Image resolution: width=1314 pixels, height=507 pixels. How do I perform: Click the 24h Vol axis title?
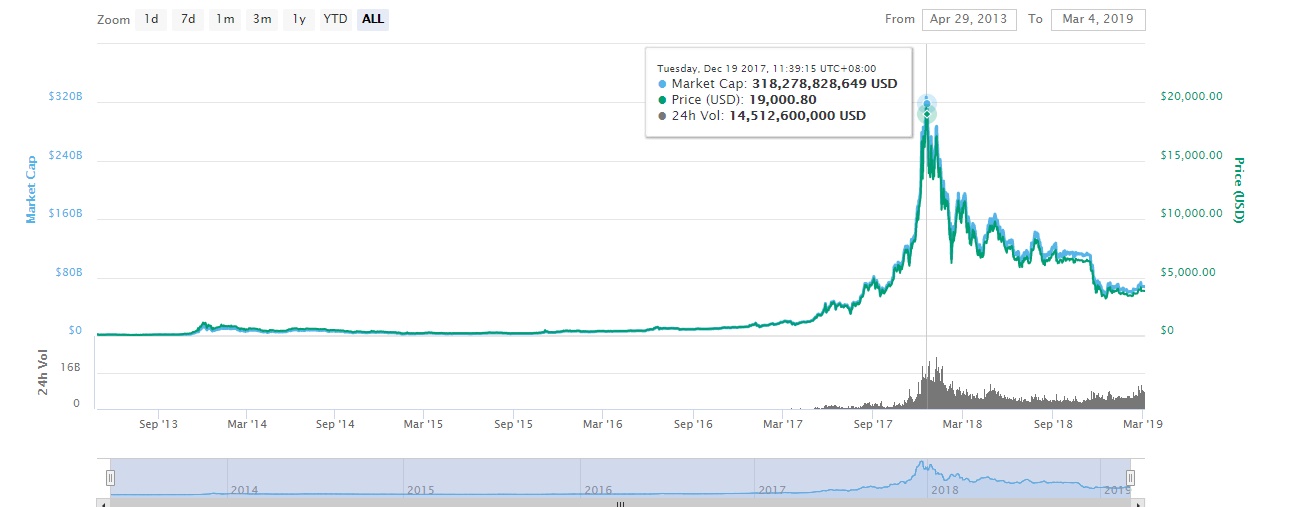44,372
